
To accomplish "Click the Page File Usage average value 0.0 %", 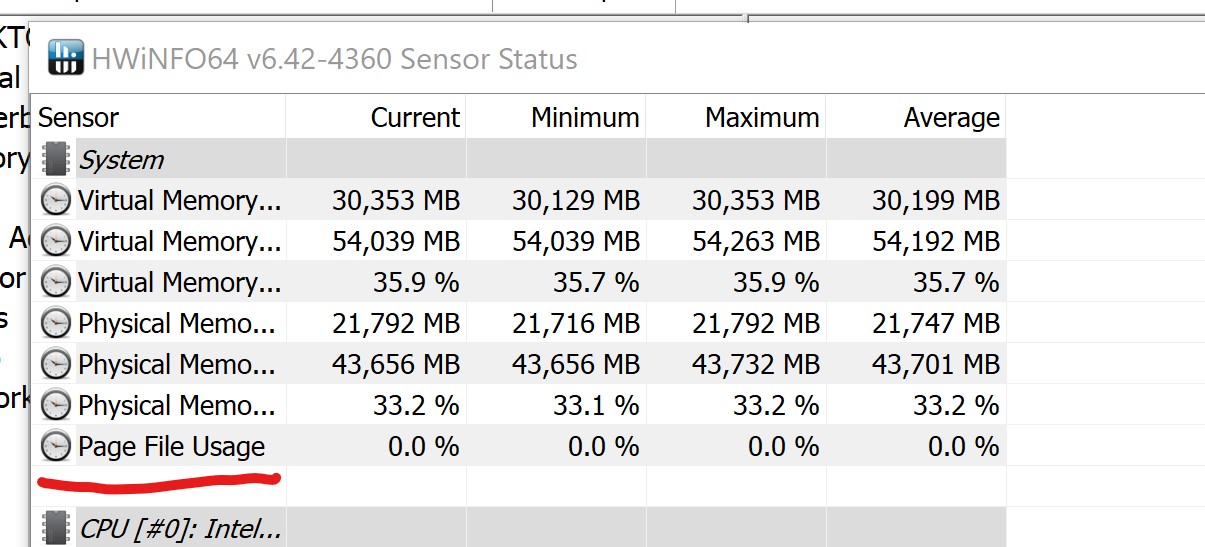I will (963, 446).
